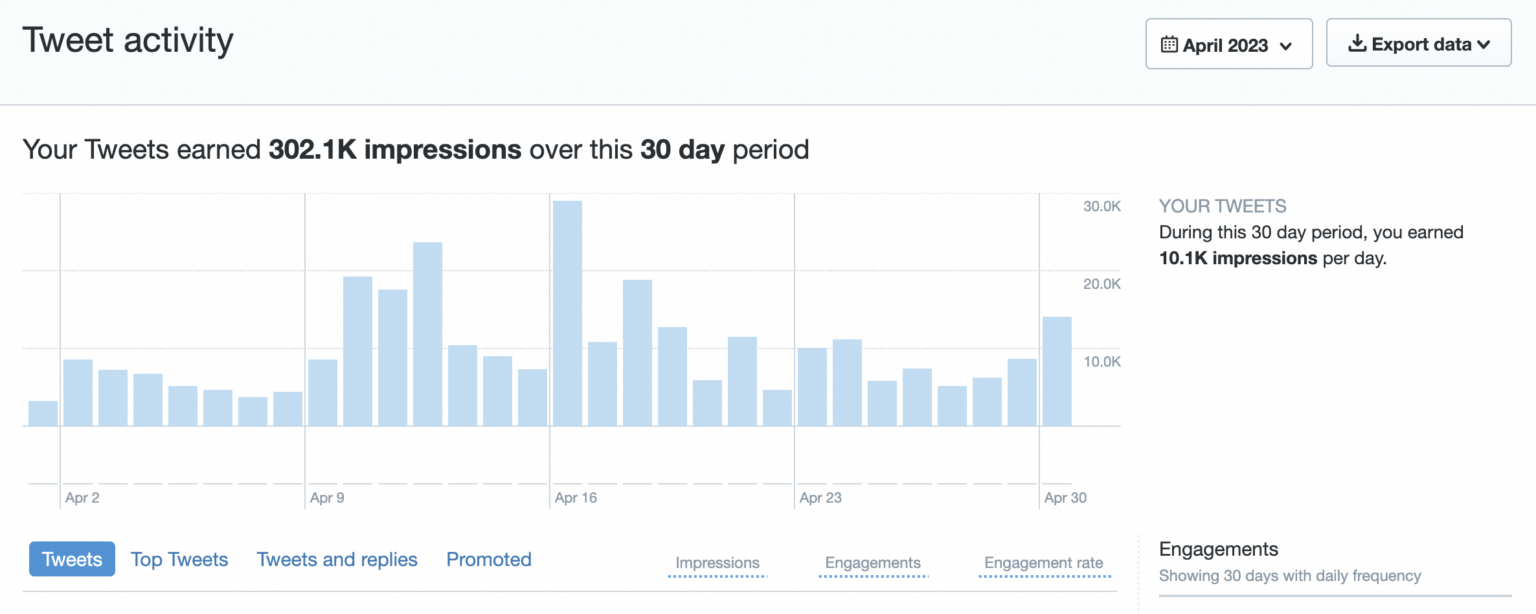Click the tallest bar around Apr 16
The image size is (1536, 614).
point(566,310)
